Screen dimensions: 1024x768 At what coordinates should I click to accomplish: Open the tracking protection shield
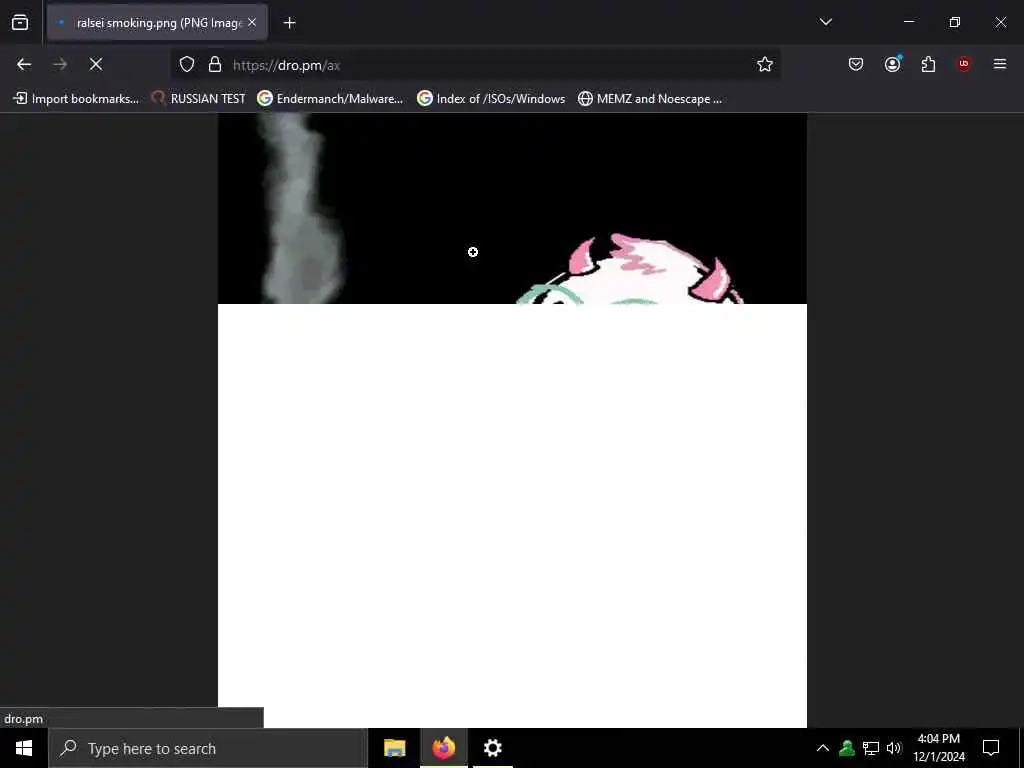[x=187, y=65]
